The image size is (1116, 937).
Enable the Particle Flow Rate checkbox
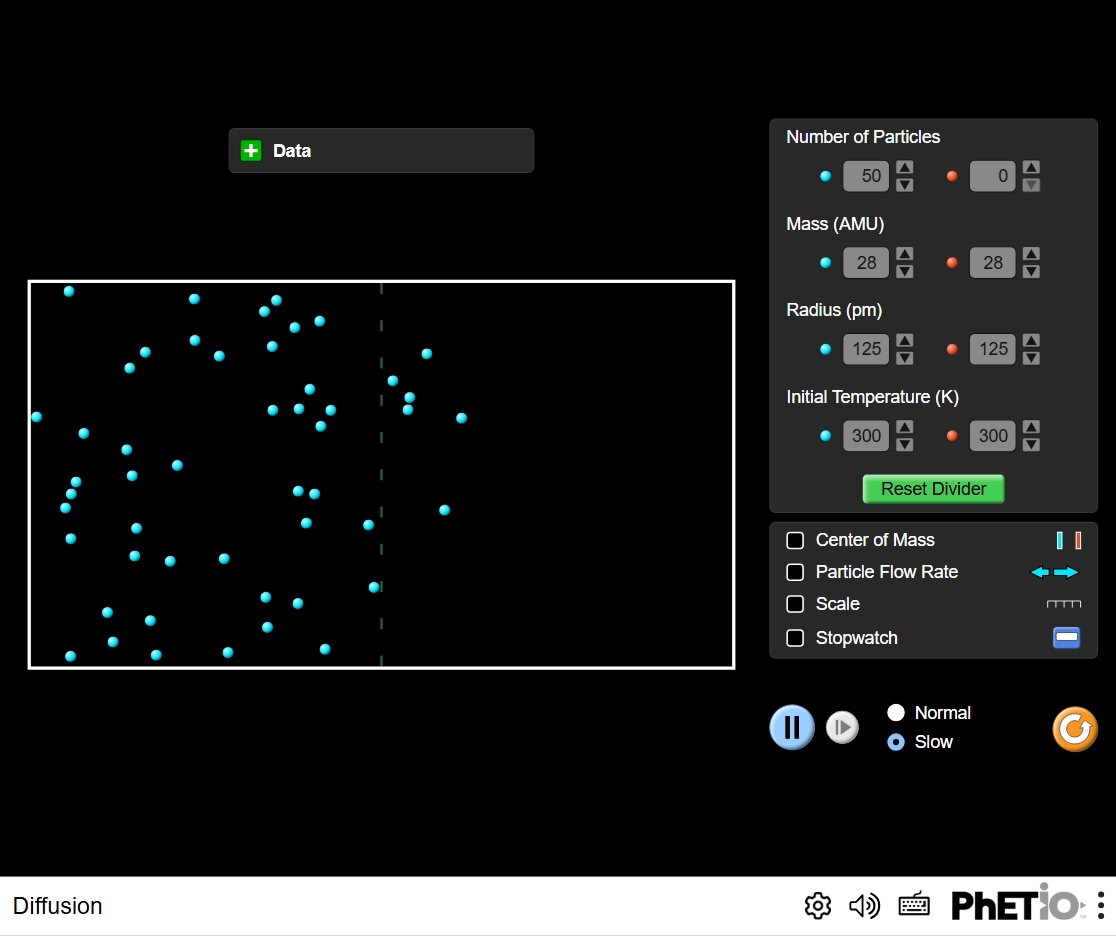[795, 572]
